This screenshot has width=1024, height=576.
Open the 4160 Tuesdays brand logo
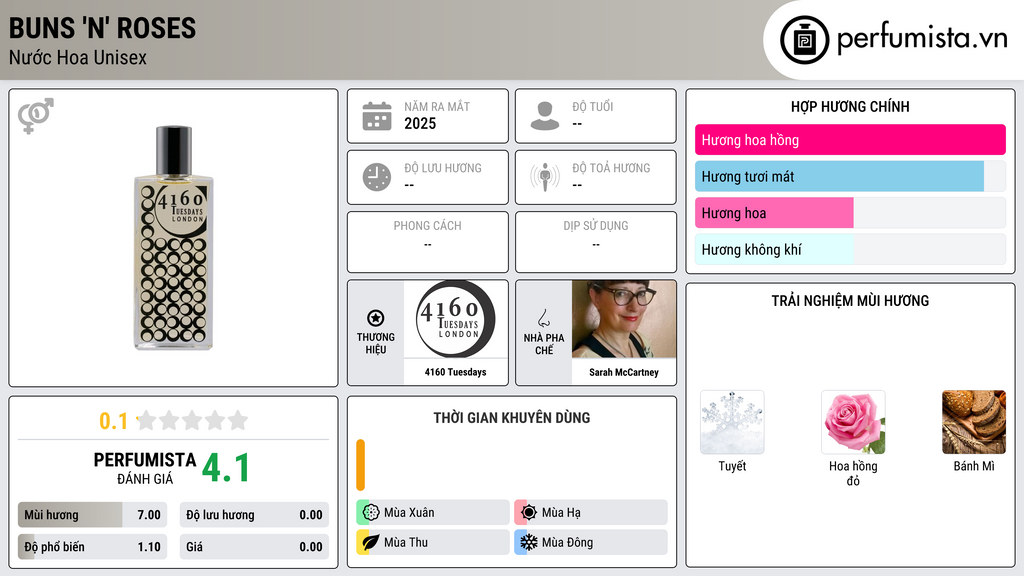[456, 319]
